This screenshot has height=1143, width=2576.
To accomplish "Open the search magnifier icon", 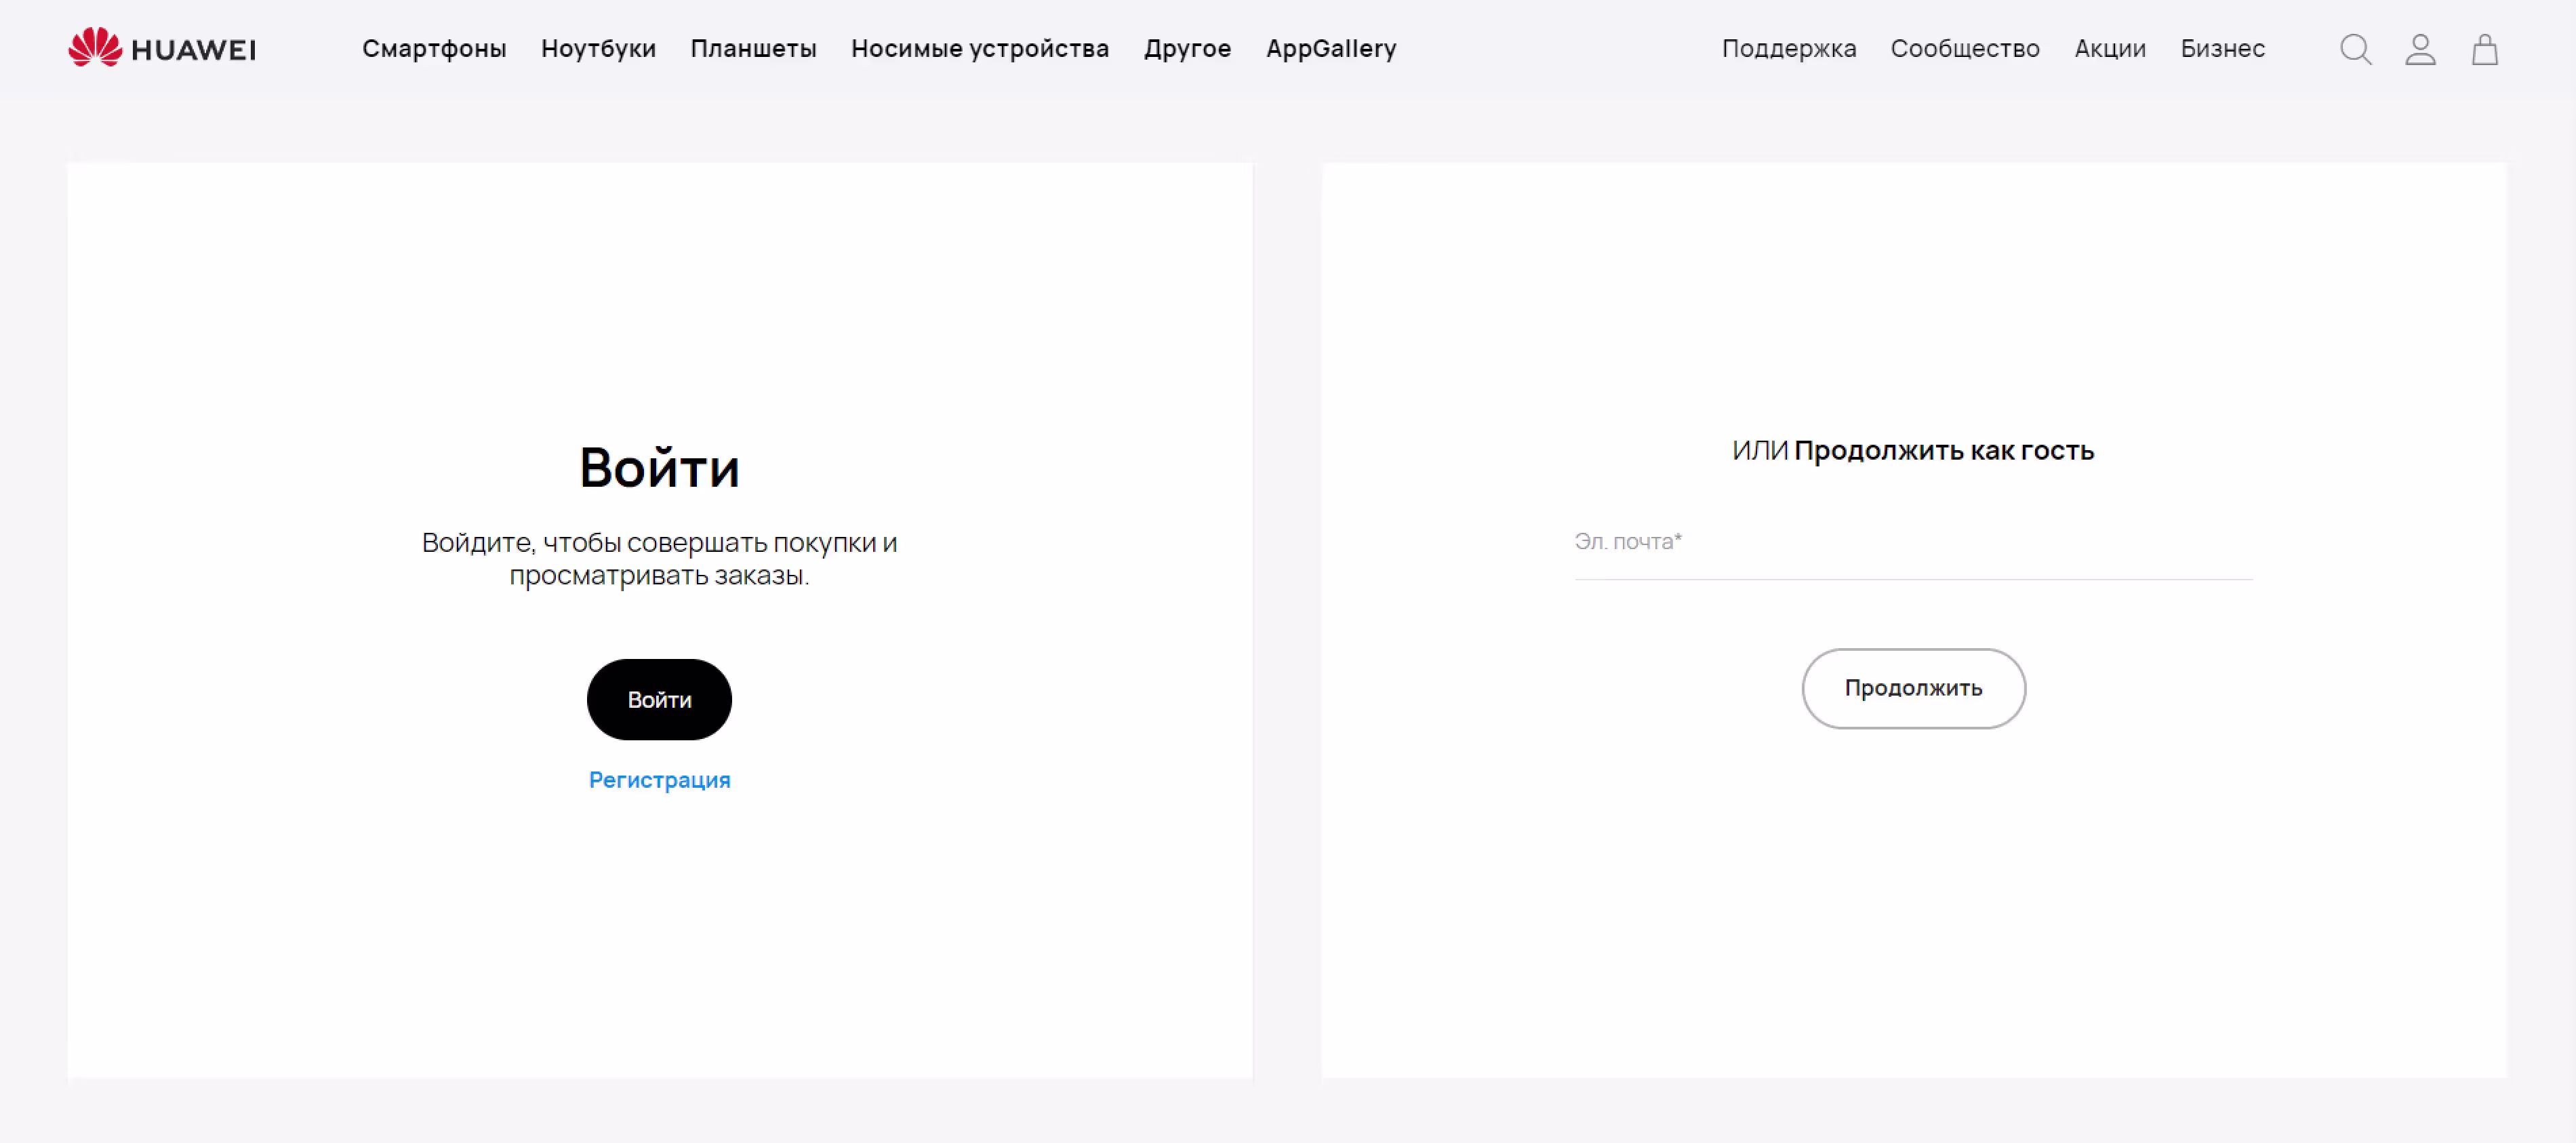I will point(2355,49).
